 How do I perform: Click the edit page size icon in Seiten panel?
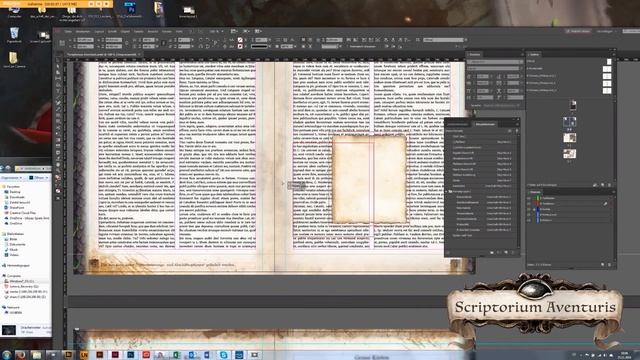(595, 185)
